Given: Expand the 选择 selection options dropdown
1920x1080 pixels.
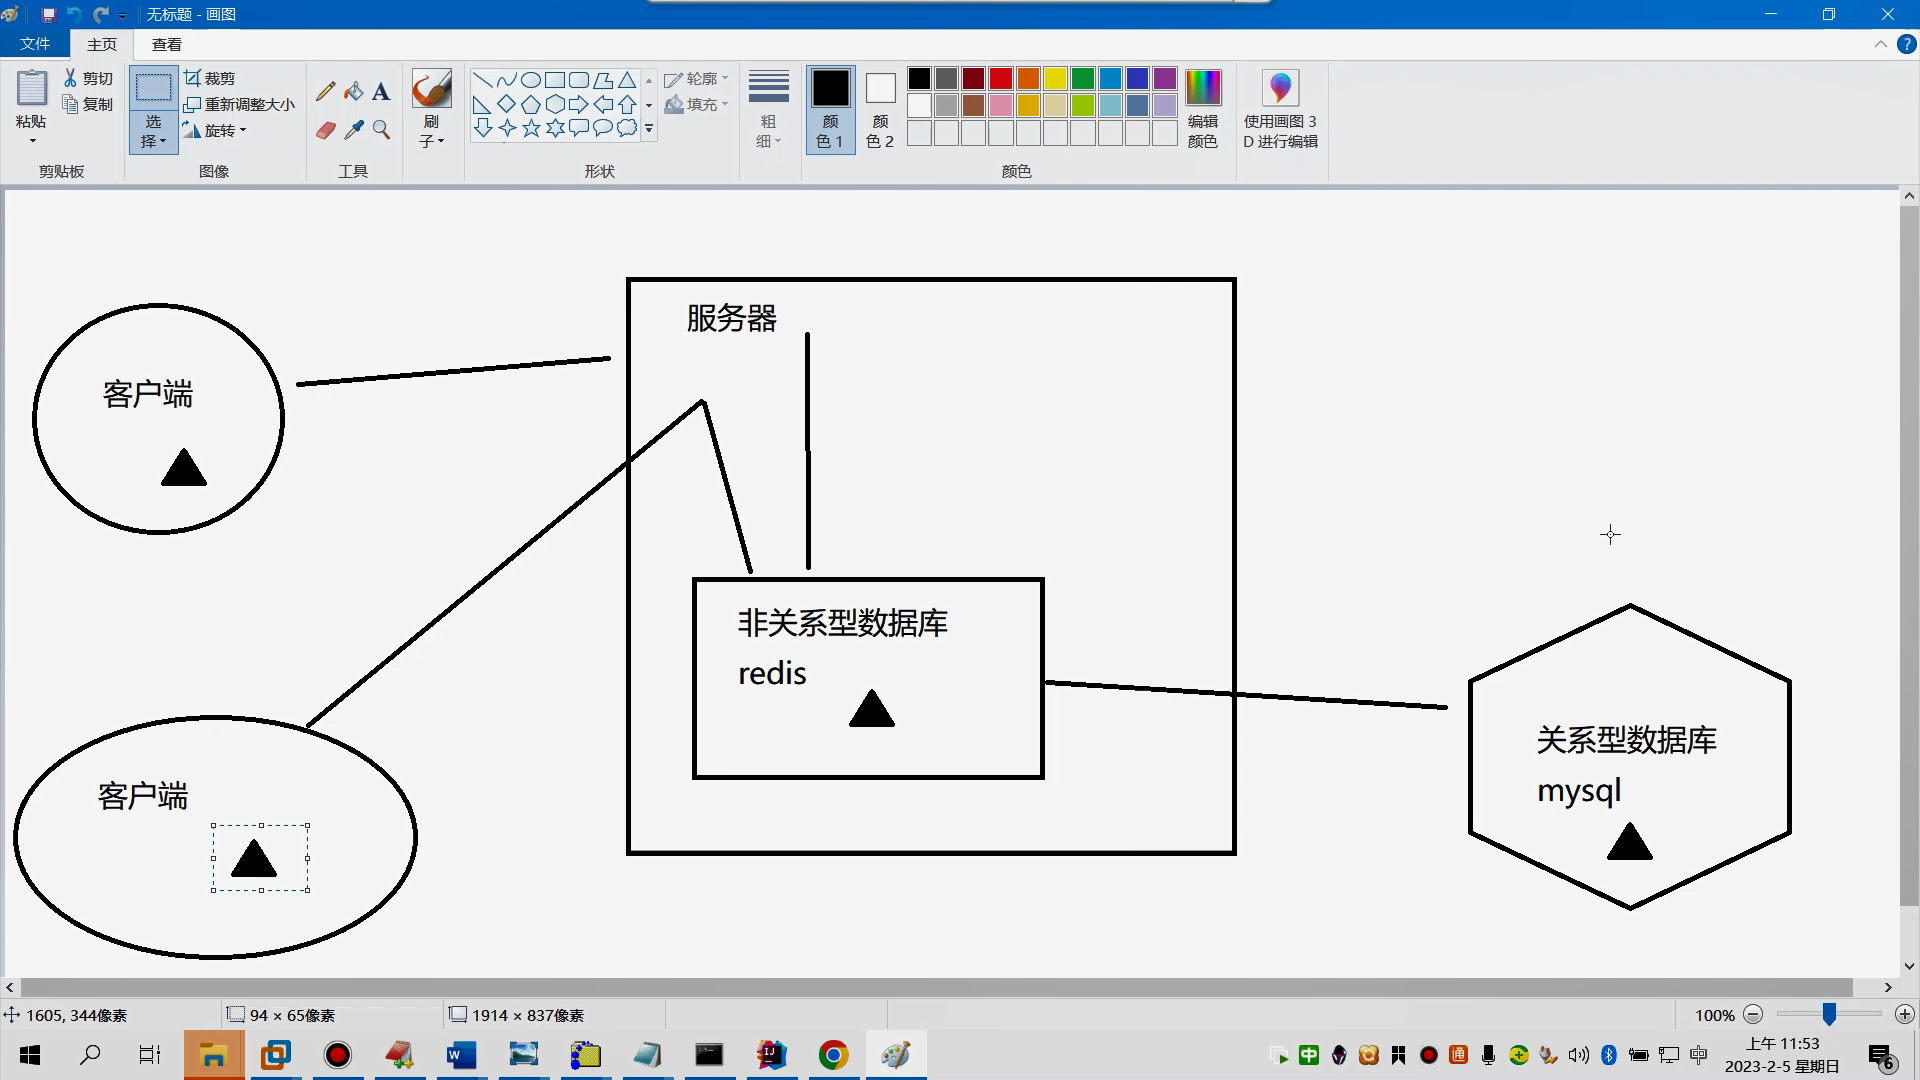Looking at the screenshot, I should click(x=153, y=131).
